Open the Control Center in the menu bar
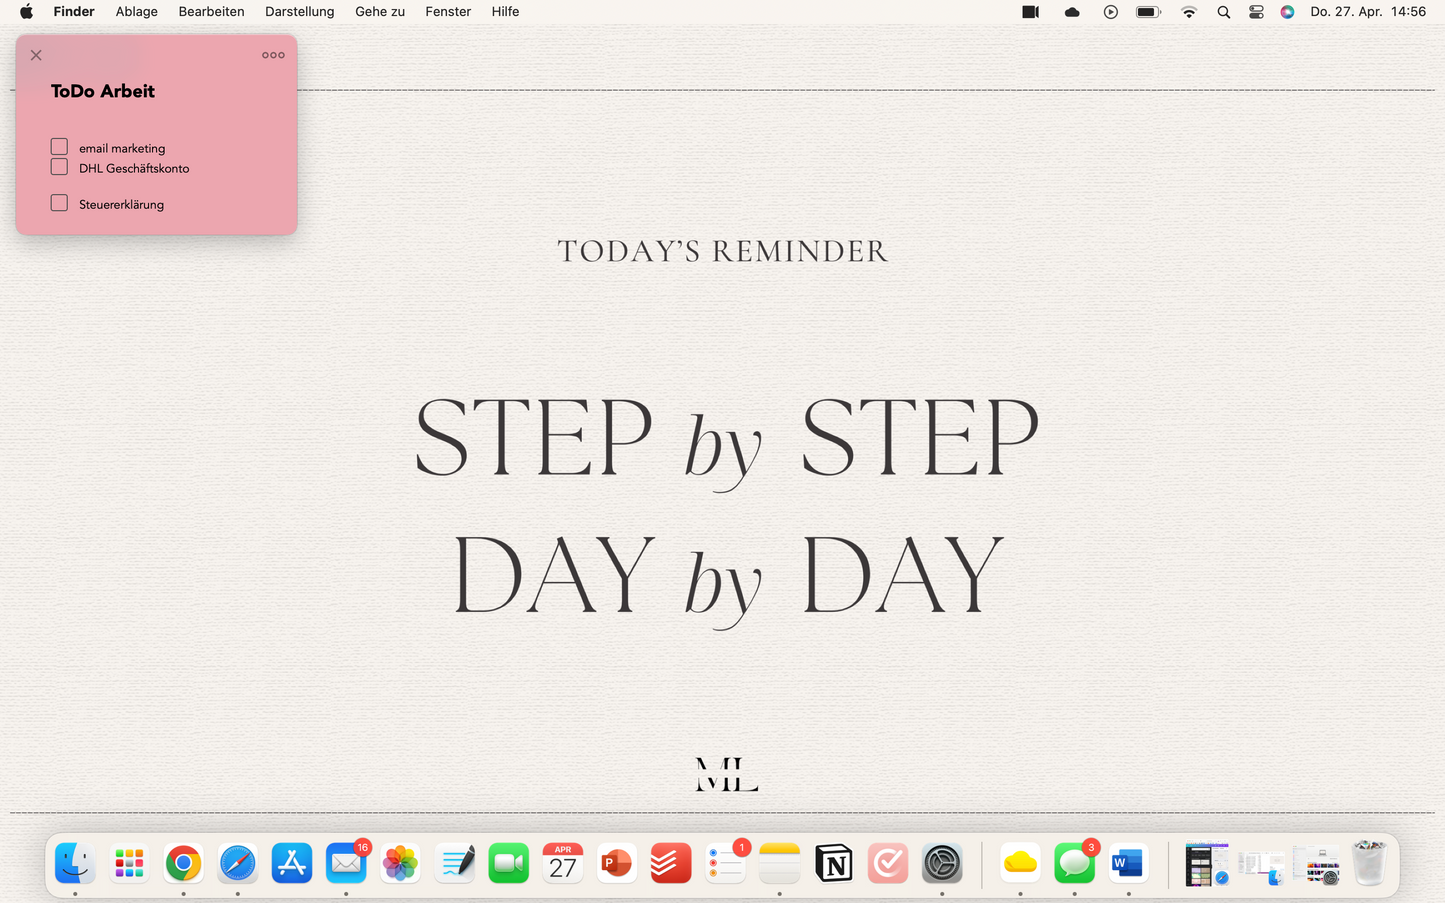1445x903 pixels. click(1256, 12)
